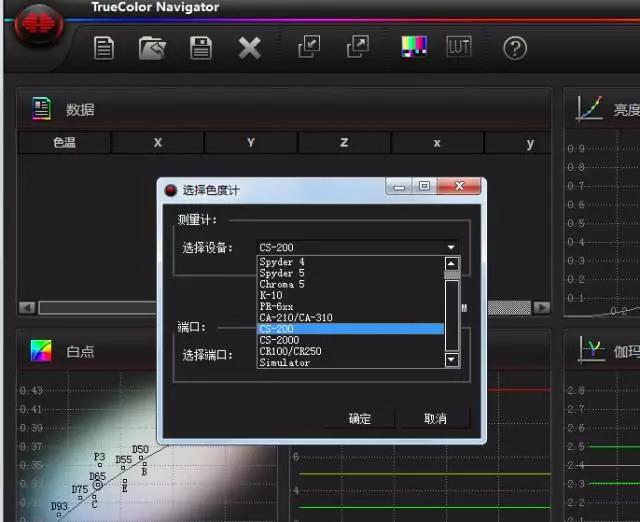
Task: Click the D50 white point marker
Action: point(142,458)
